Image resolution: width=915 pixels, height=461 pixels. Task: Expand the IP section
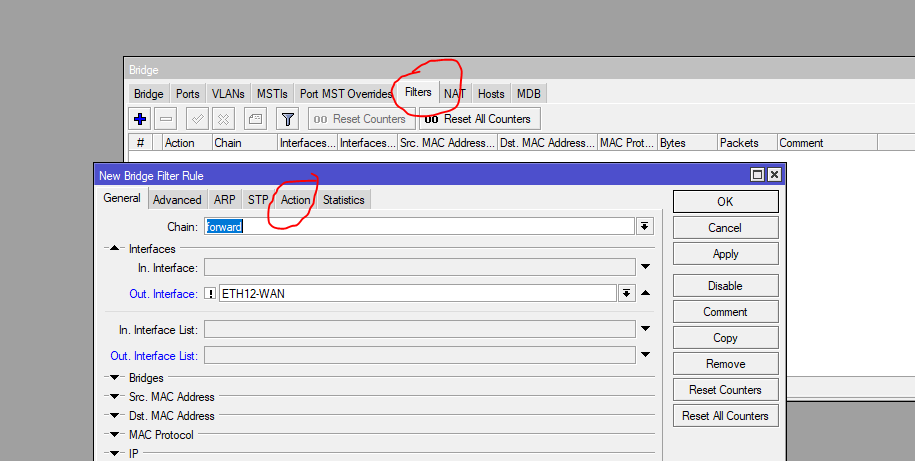coord(115,453)
